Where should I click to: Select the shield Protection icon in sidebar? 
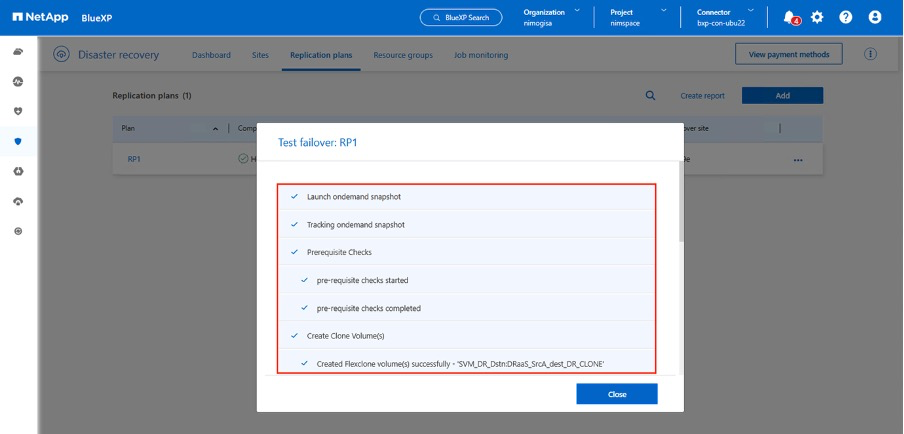point(18,141)
